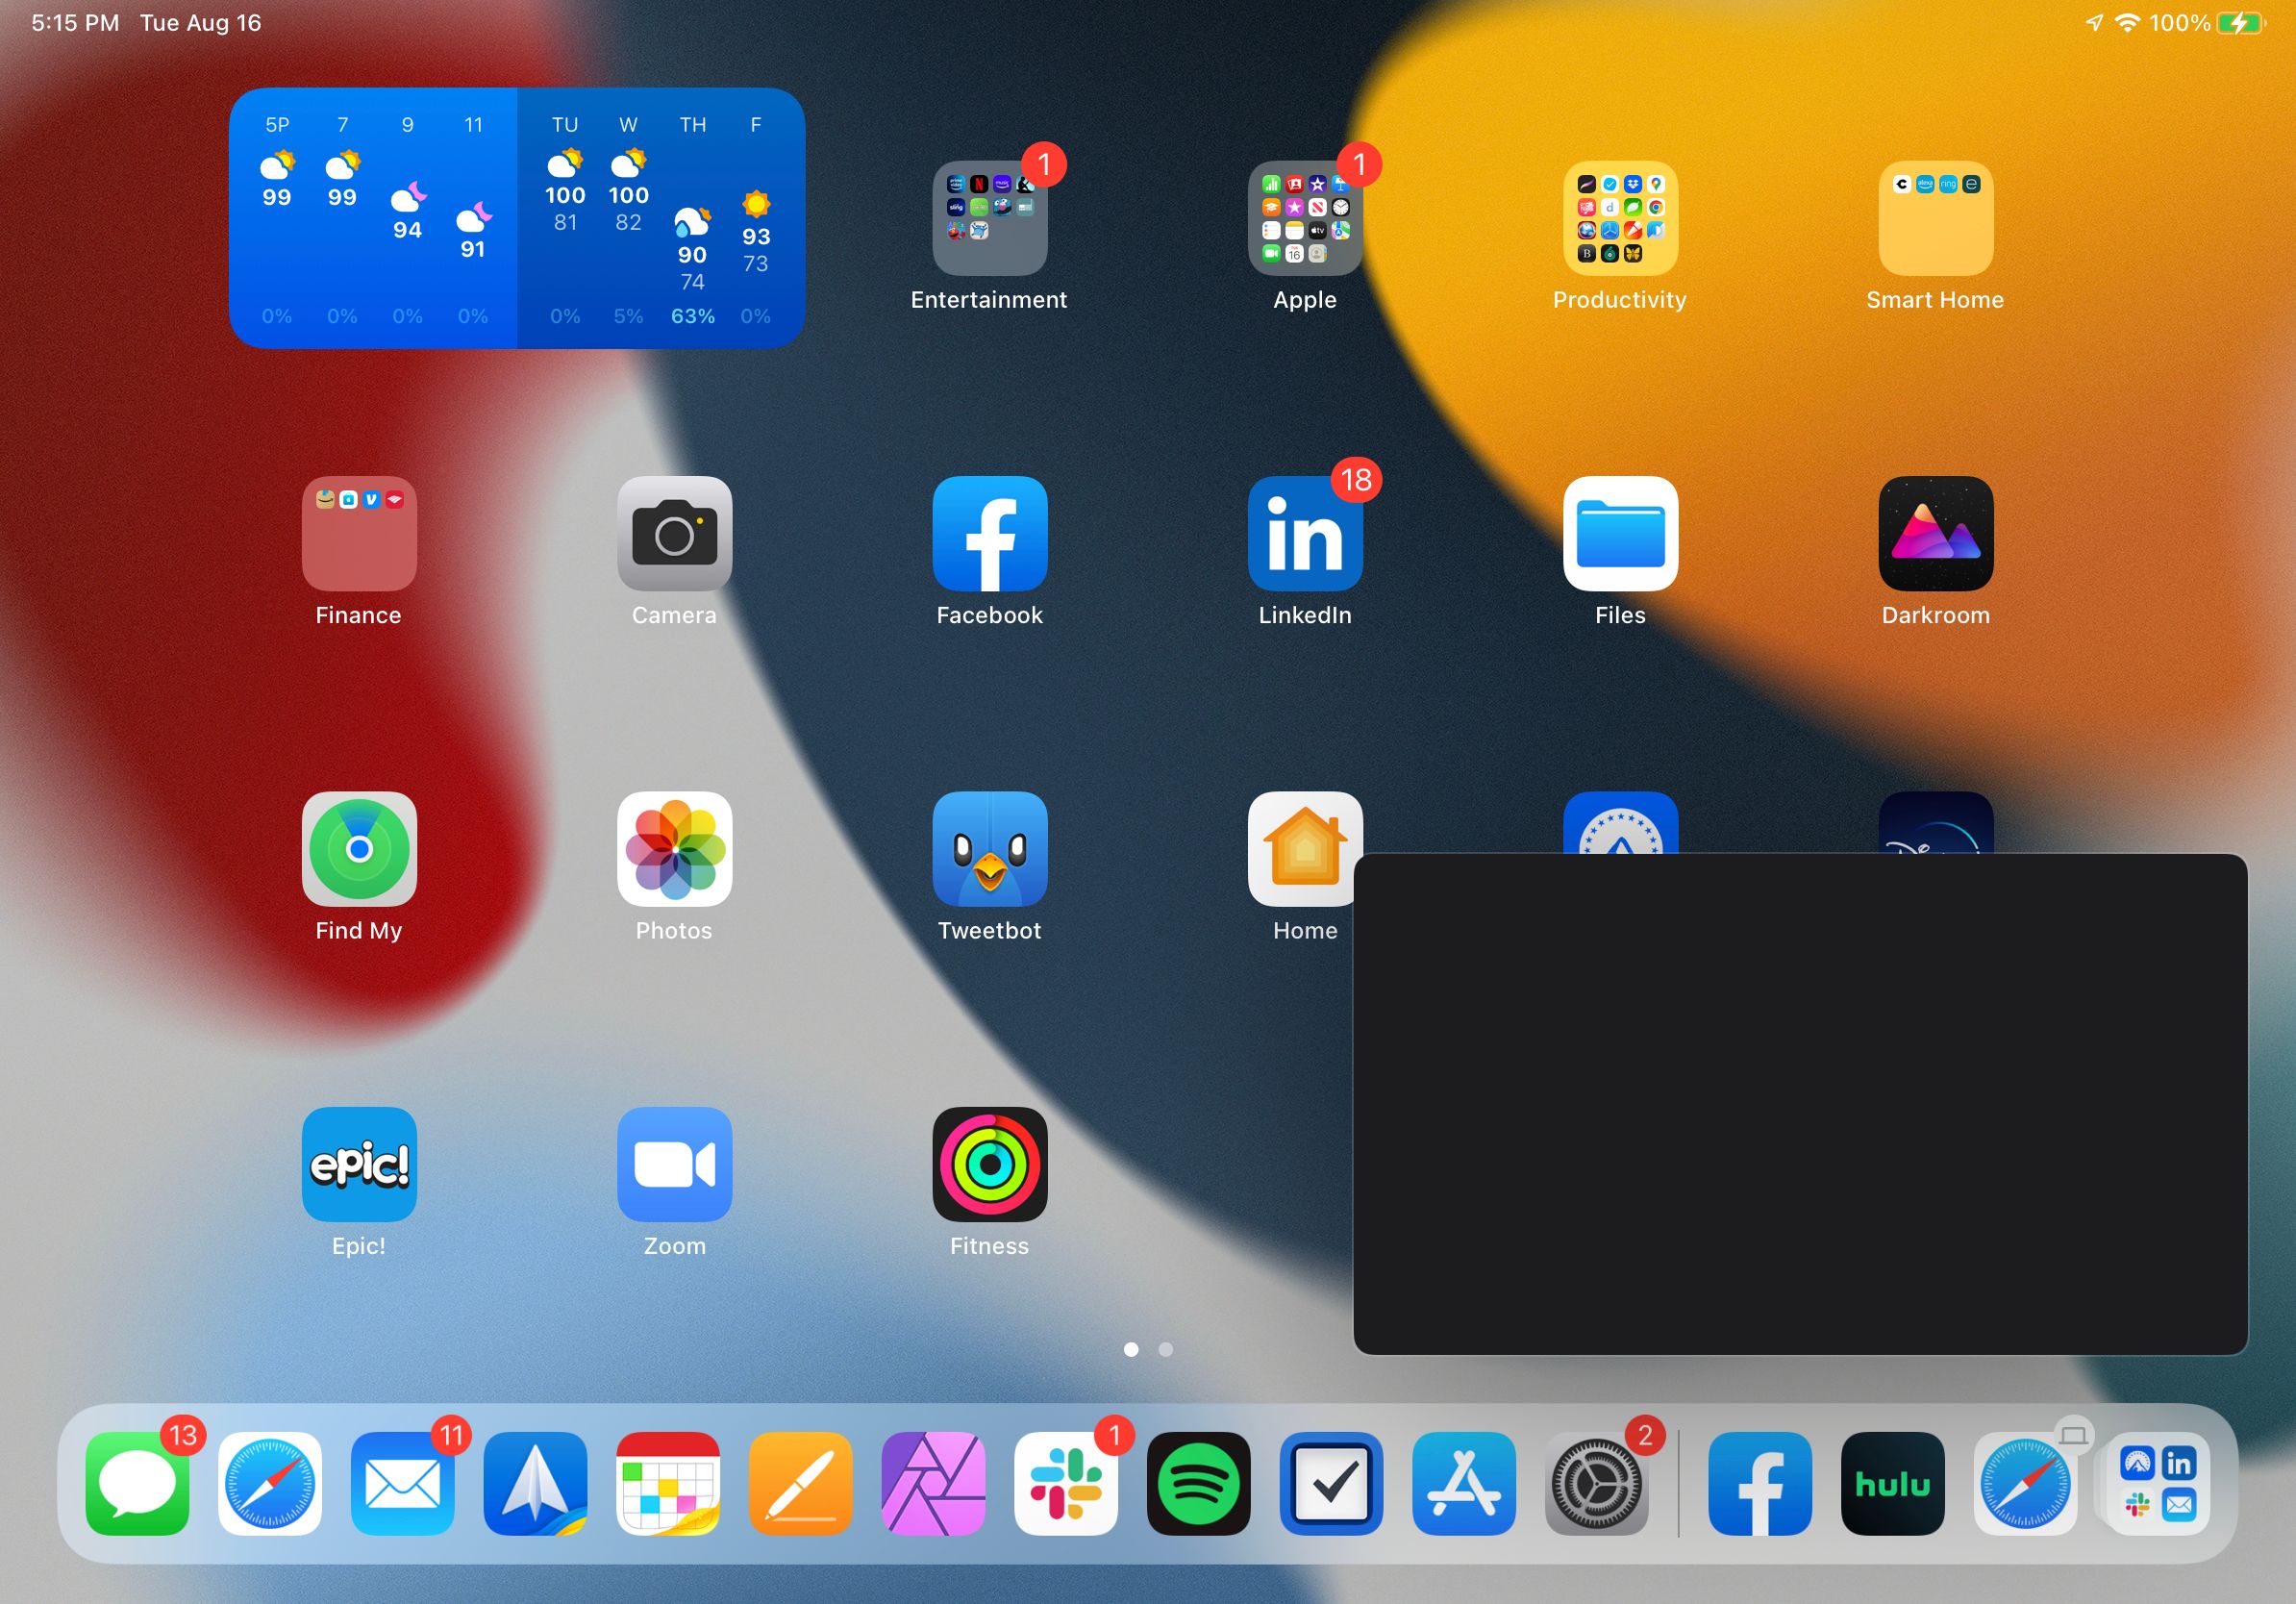
Task: Open the Photos app
Action: (674, 848)
